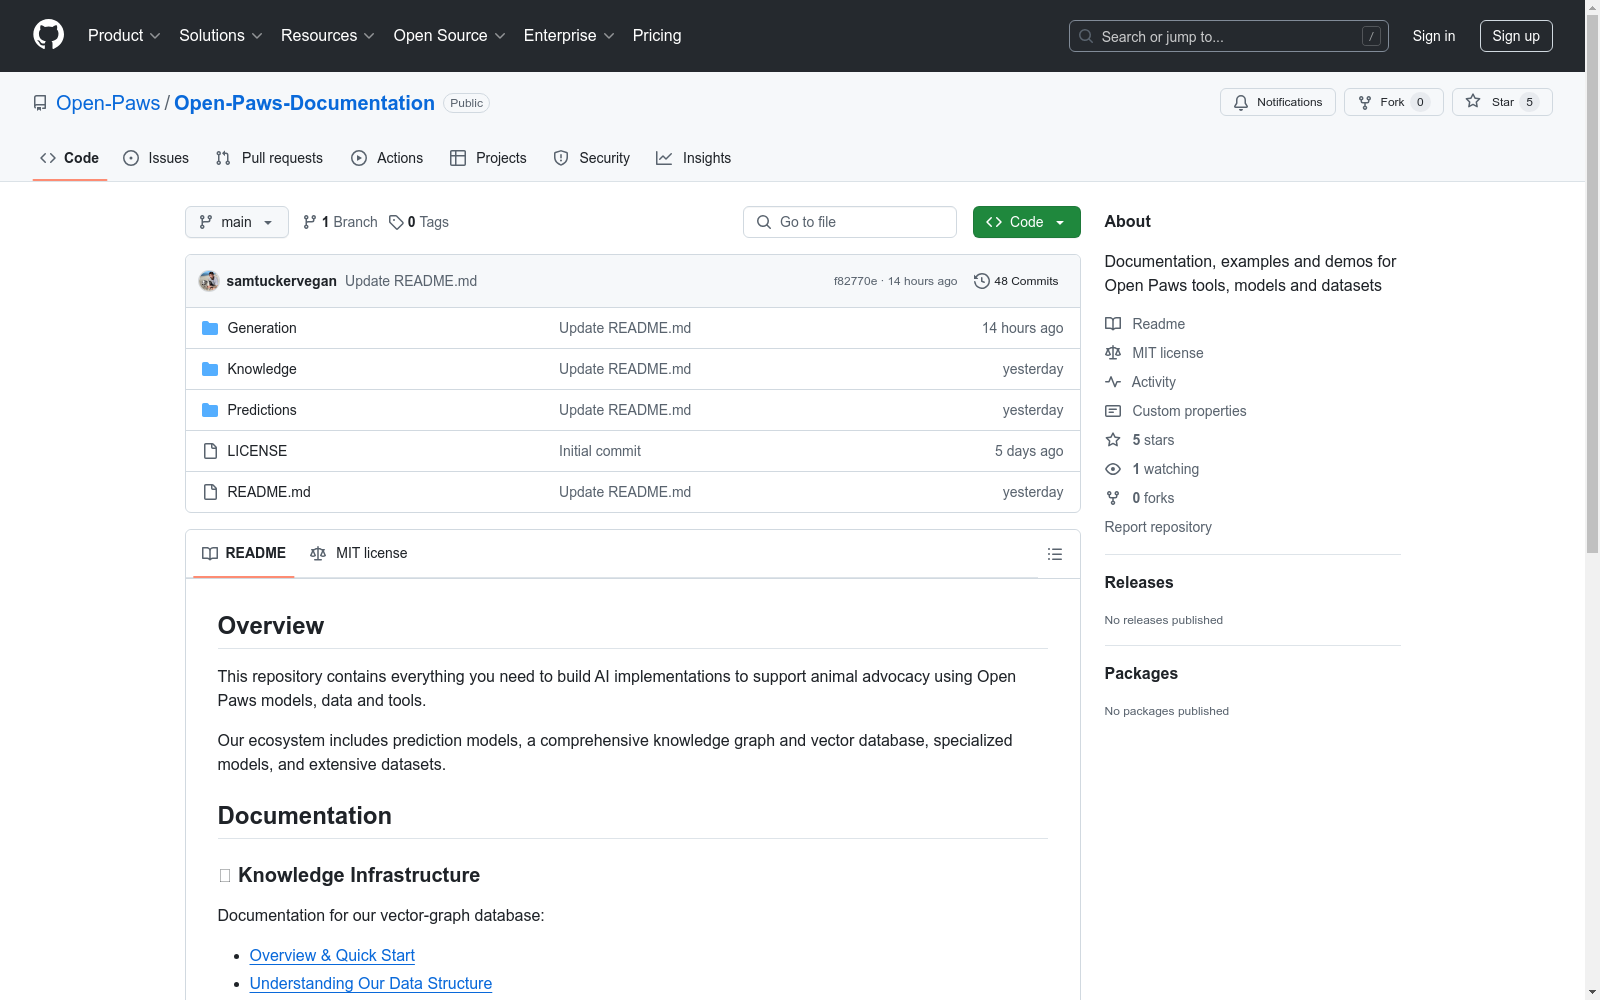1600x1000 pixels.
Task: Switch to the Projects tab
Action: 488,158
